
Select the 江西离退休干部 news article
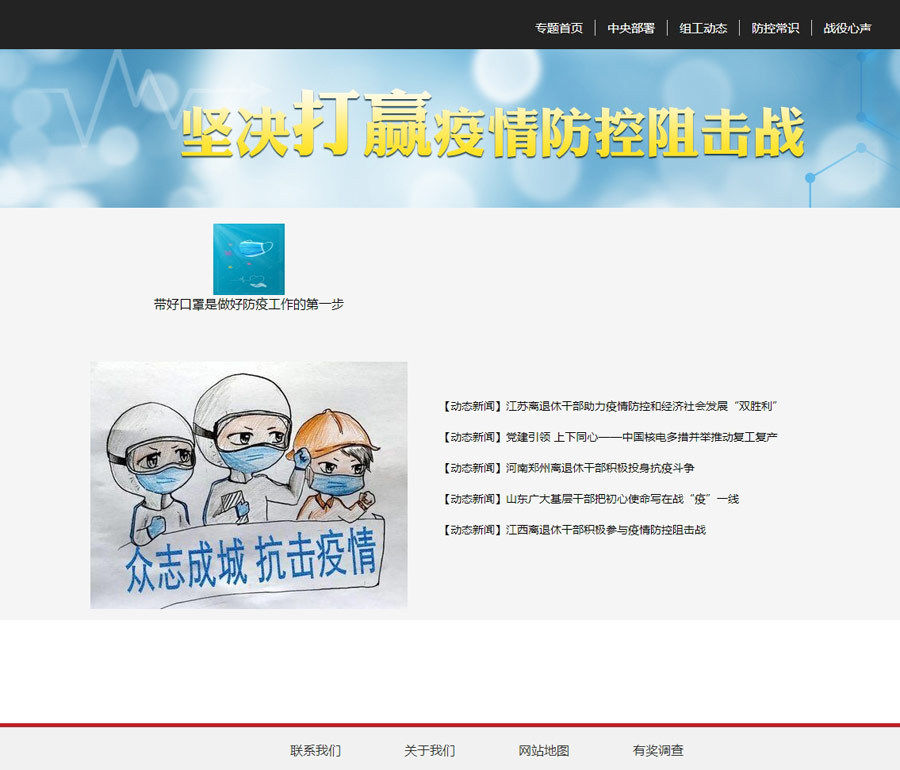tap(605, 530)
